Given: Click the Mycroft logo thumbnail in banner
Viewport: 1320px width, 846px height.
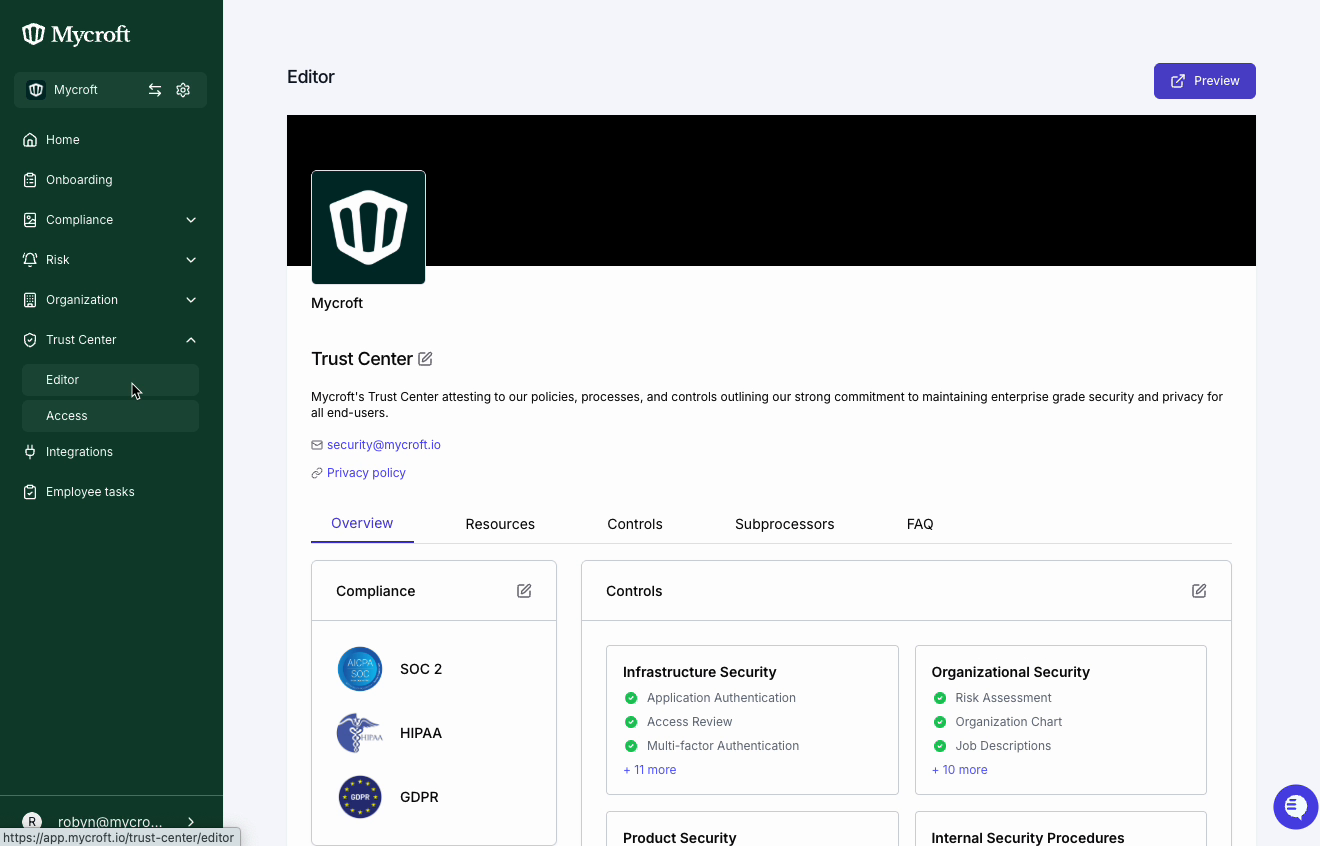Looking at the screenshot, I should (x=368, y=227).
